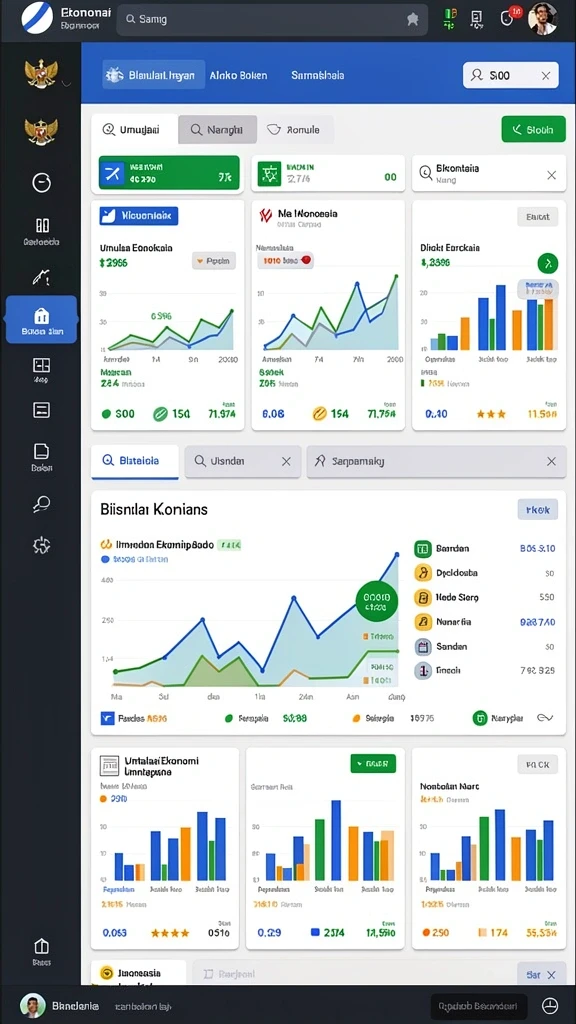Clear the Uisndar search filter

coord(285,461)
